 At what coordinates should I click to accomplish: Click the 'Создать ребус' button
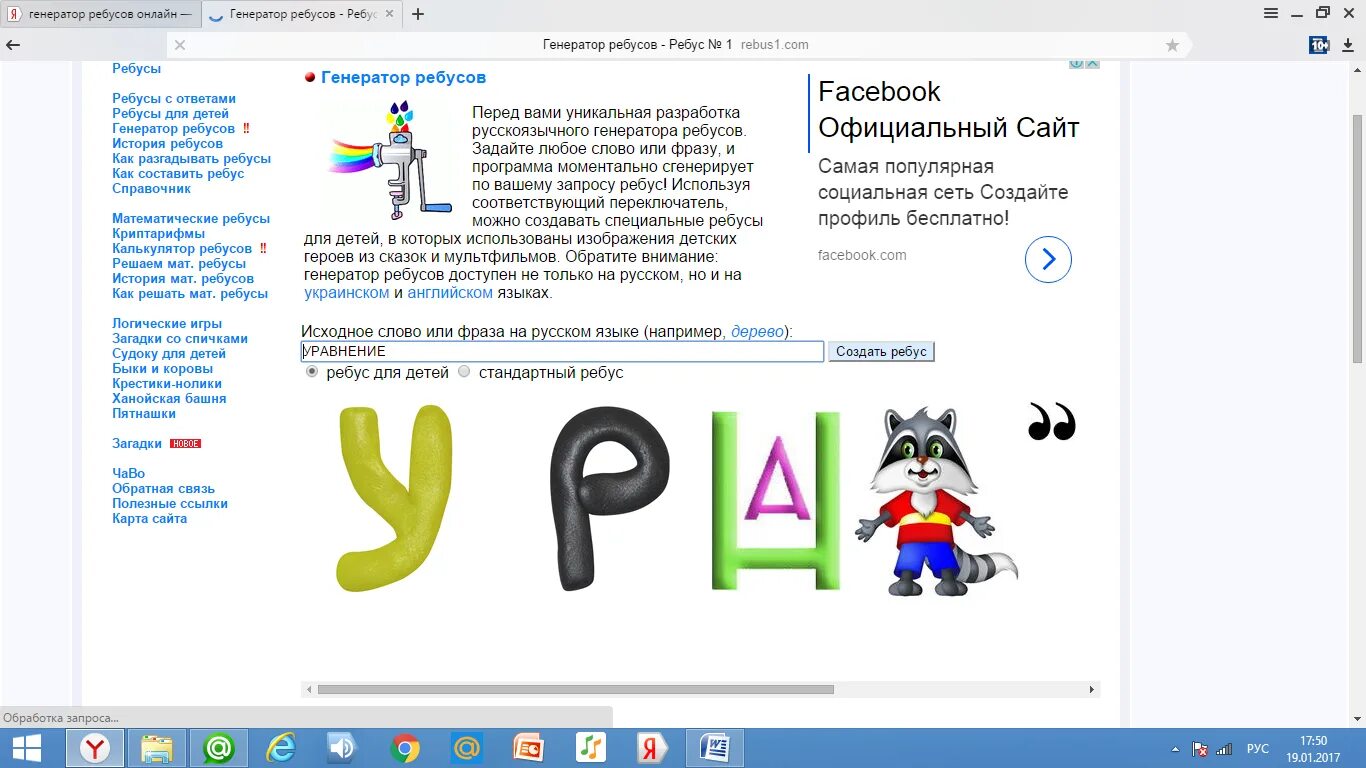(x=881, y=351)
